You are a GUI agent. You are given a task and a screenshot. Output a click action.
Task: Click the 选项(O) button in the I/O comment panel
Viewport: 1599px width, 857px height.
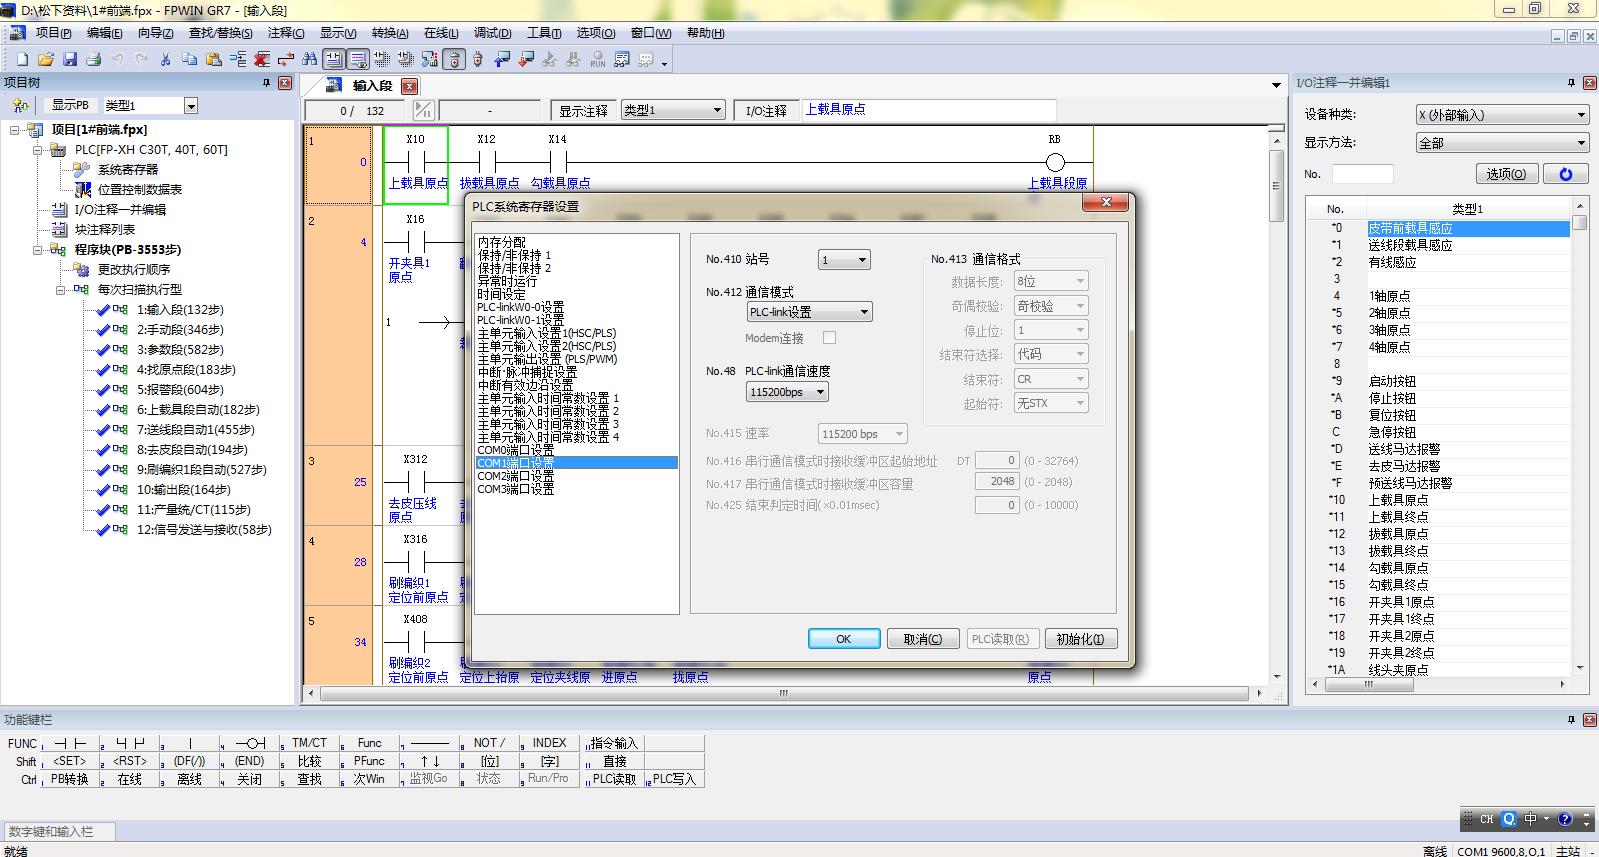click(x=1506, y=174)
